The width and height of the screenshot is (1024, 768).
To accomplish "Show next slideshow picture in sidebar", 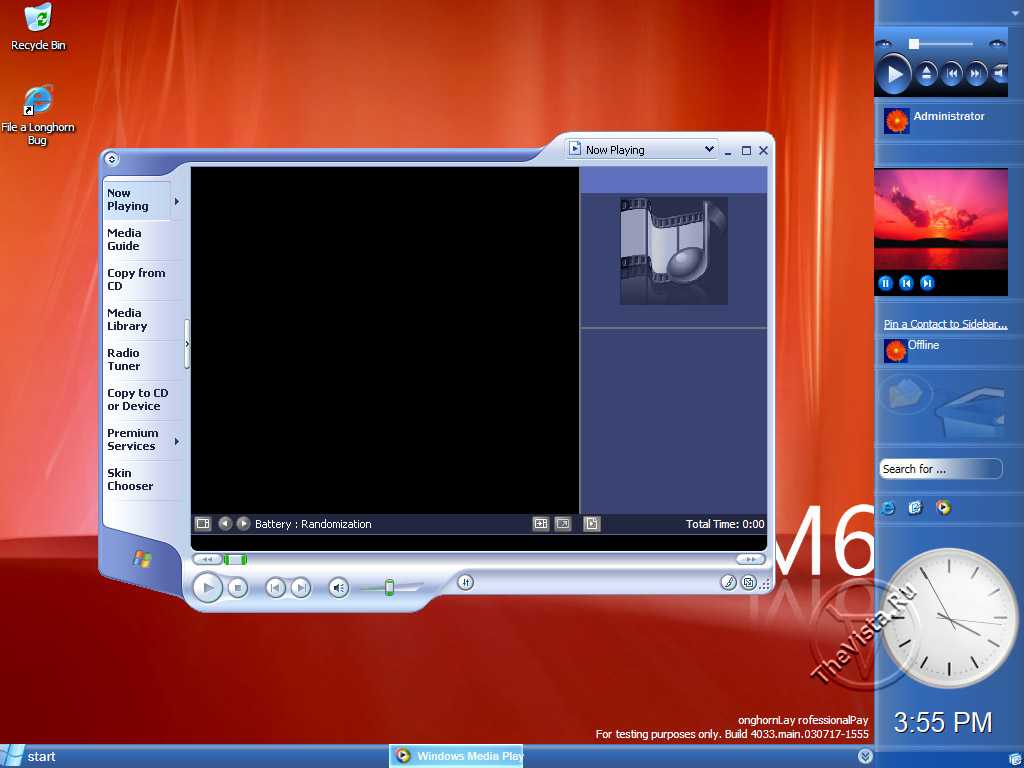I will [927, 283].
